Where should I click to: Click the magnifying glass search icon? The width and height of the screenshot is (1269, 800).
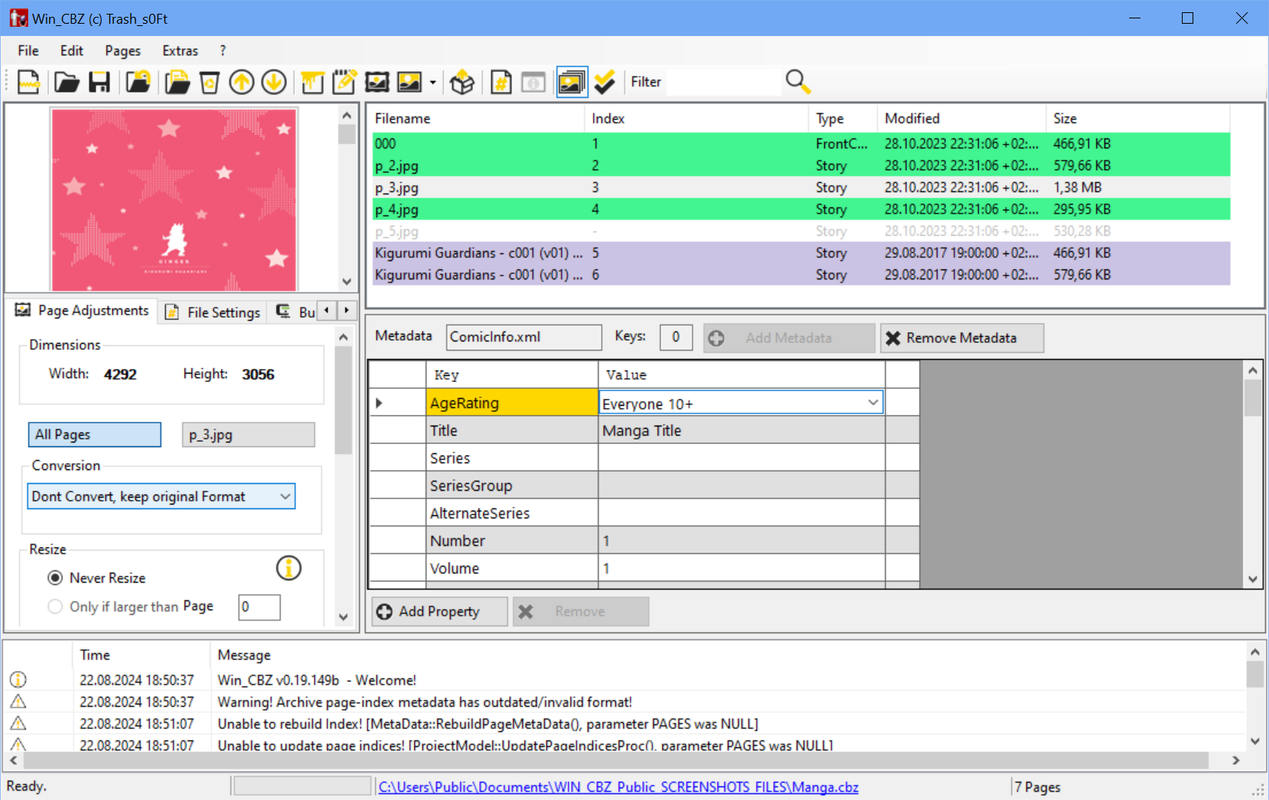[797, 82]
